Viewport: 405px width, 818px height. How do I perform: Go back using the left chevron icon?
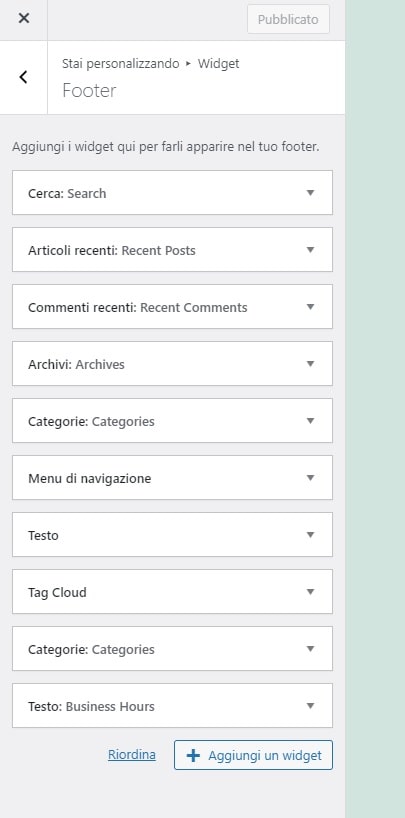click(23, 77)
